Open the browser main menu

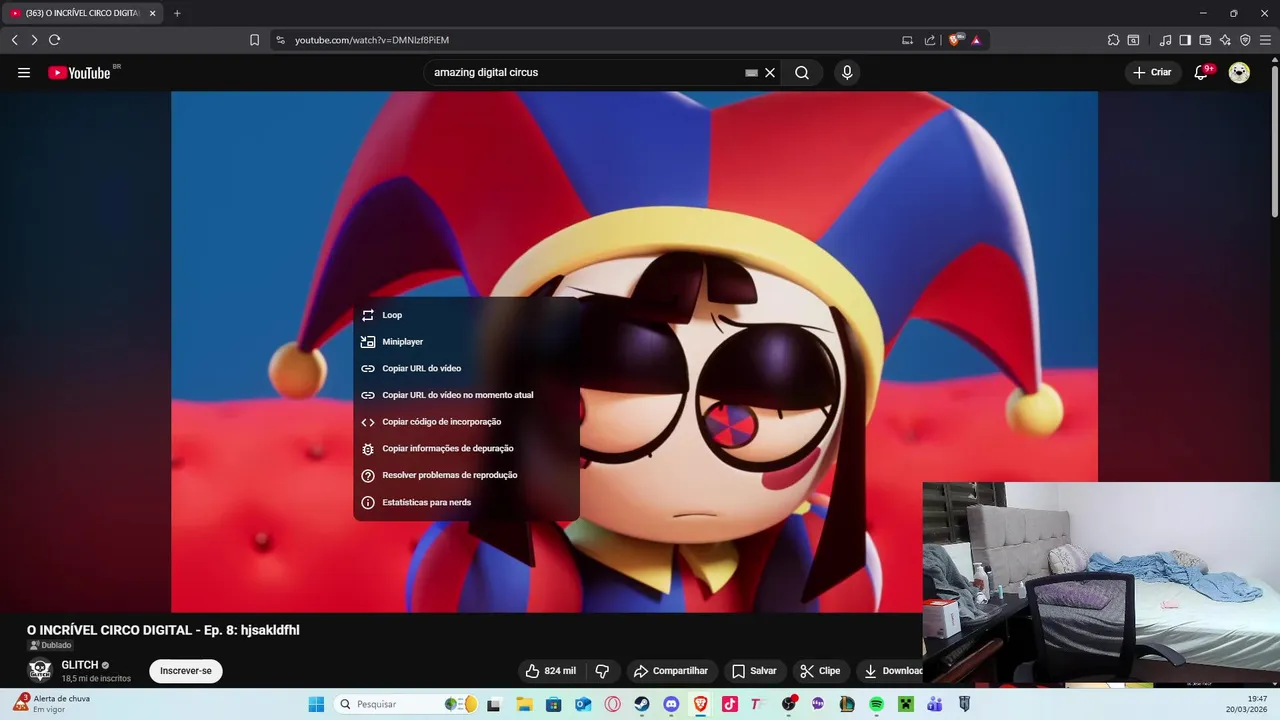[1265, 40]
